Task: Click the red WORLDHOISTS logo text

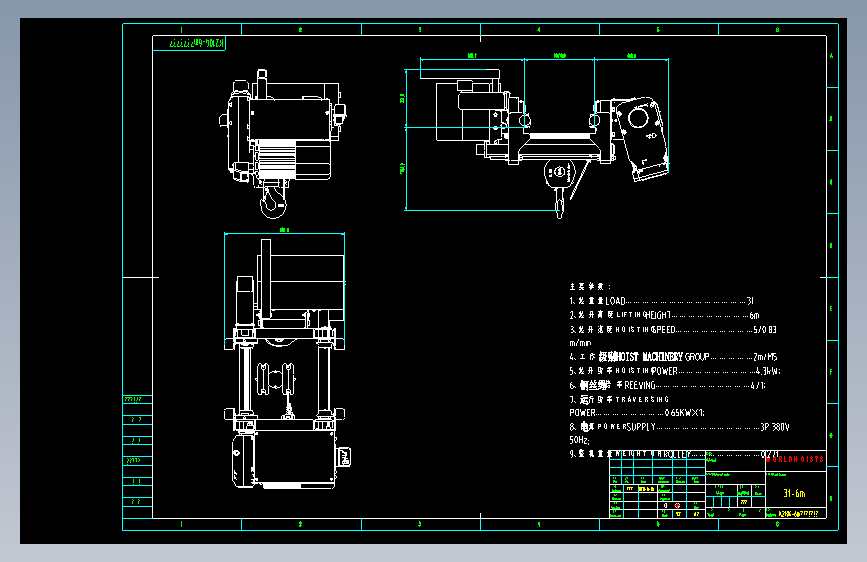Action: point(795,459)
